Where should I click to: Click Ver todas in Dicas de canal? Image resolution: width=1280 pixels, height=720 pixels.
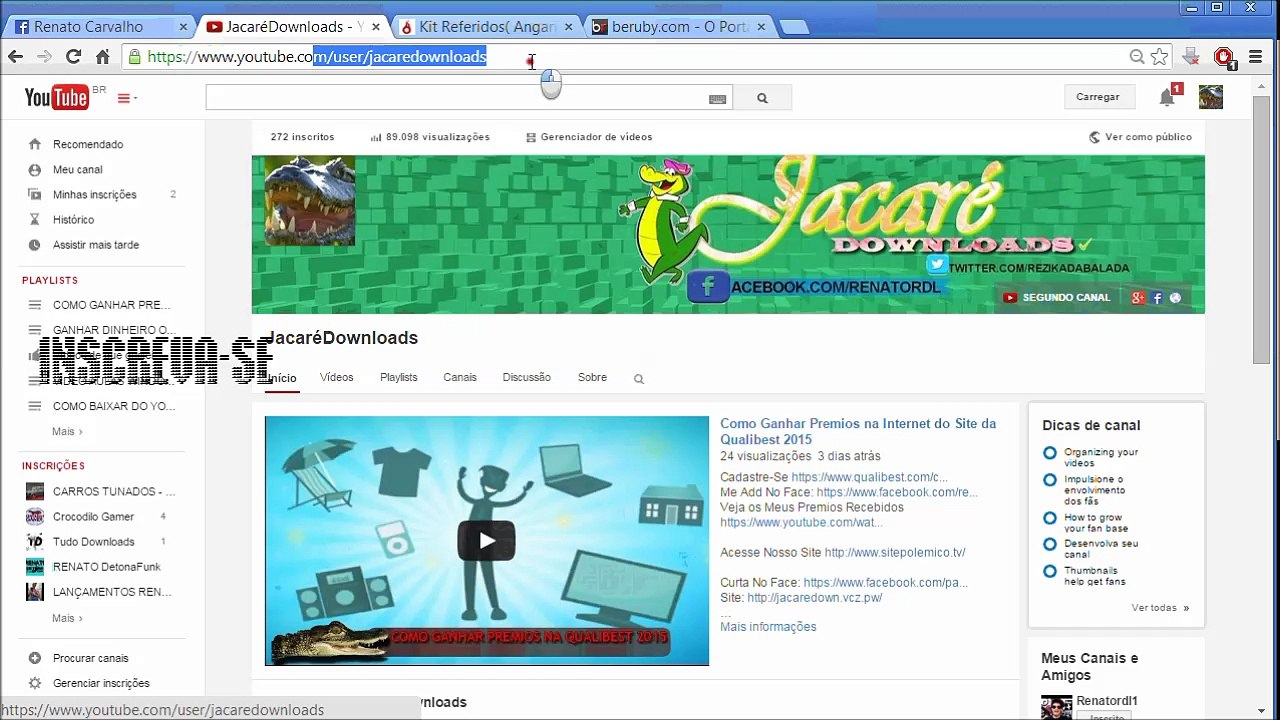pyautogui.click(x=1160, y=608)
